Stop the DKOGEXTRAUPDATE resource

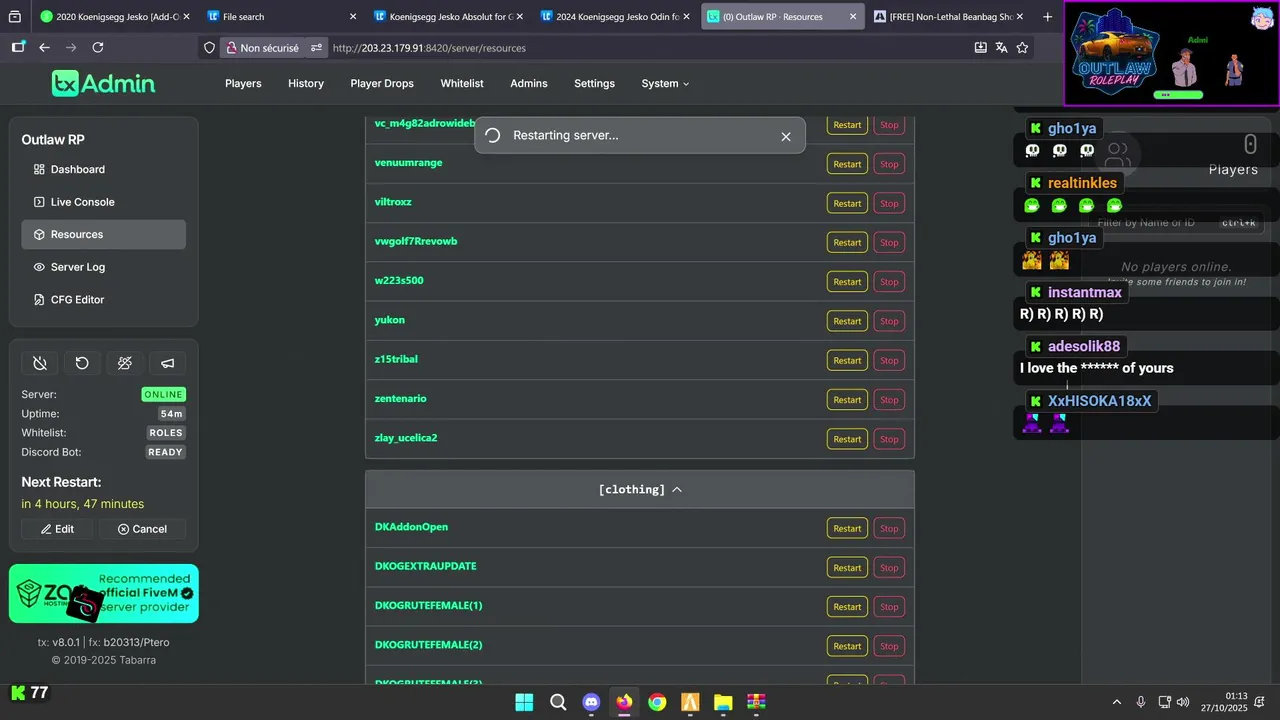coord(889,567)
